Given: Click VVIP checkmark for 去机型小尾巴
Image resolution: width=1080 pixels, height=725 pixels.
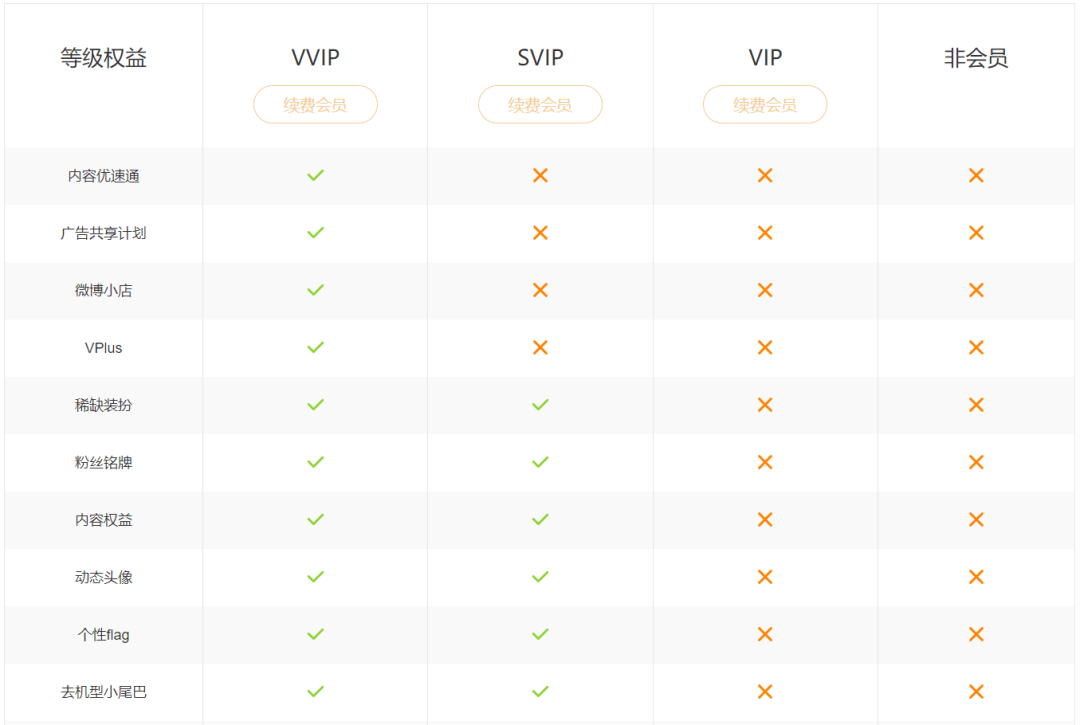Looking at the screenshot, I should [315, 691].
